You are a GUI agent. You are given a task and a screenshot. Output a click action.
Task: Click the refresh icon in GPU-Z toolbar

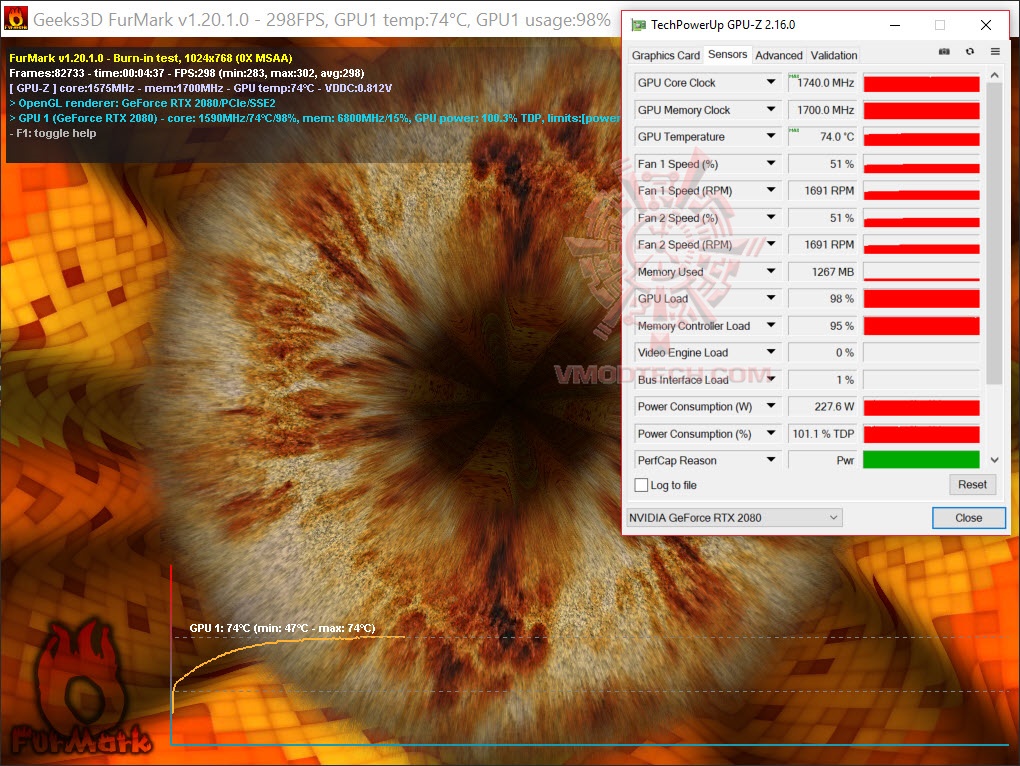tap(968, 54)
